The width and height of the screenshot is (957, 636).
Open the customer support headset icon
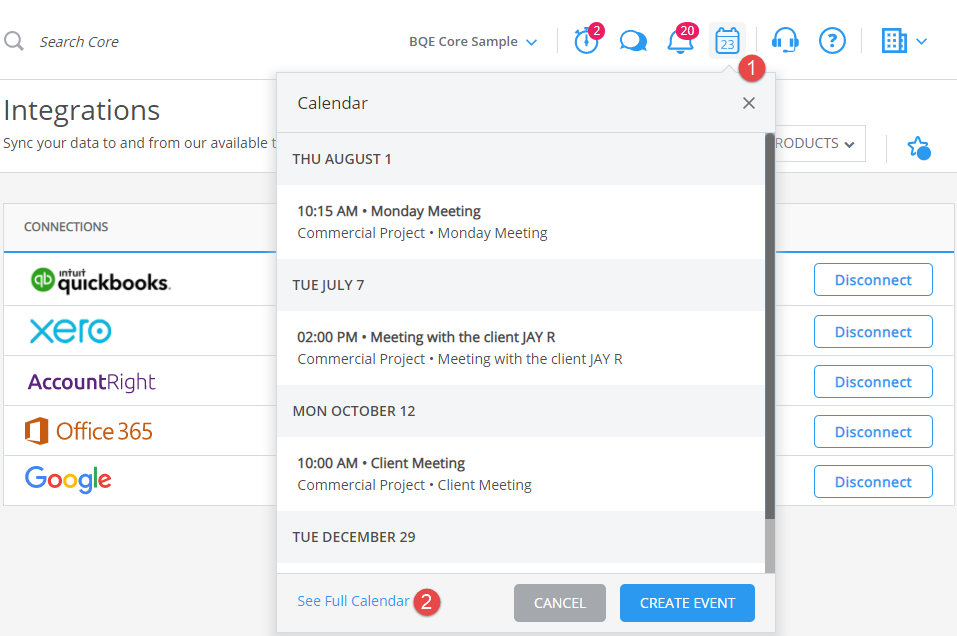(785, 40)
